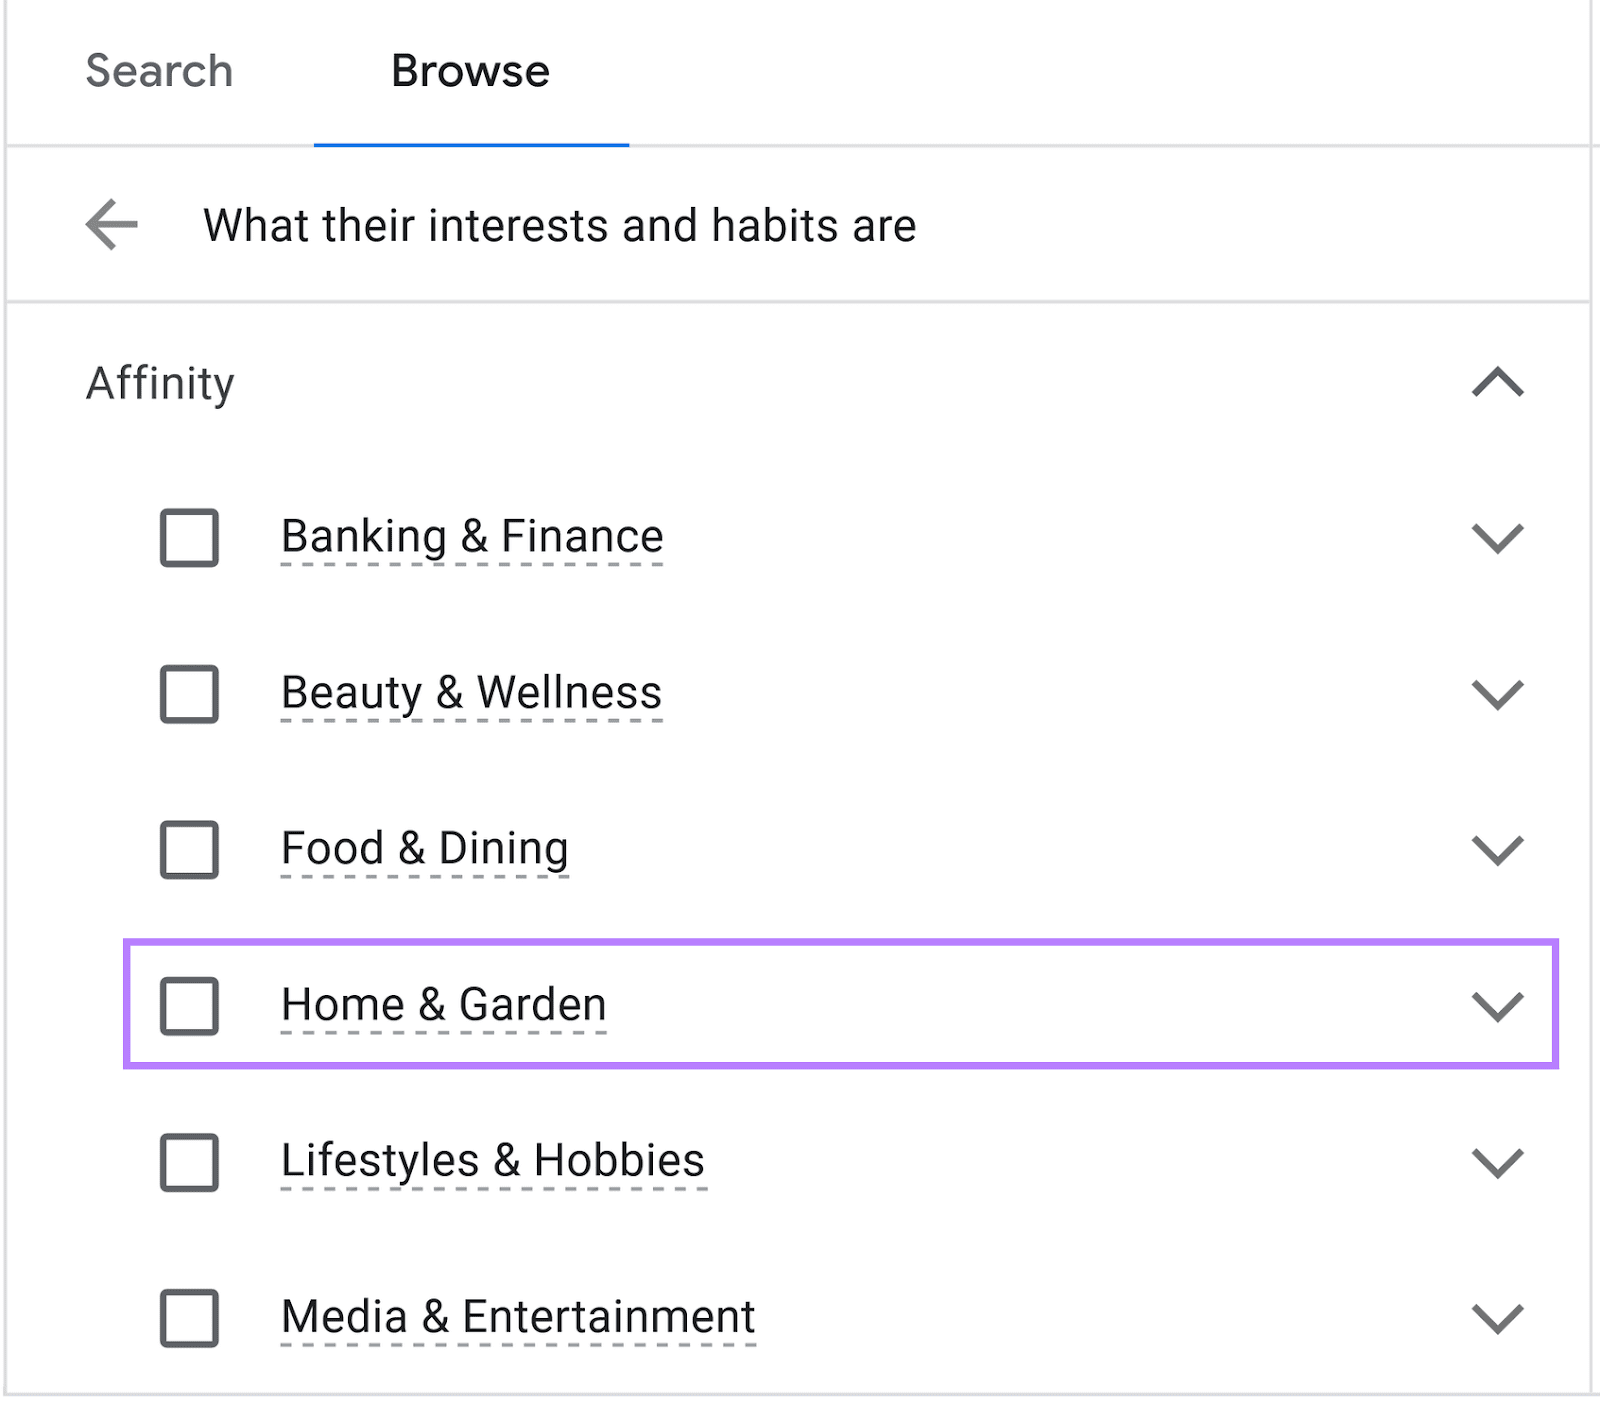Screen dimensions: 1600x1404
Task: Click the Lifestyles & Hobbies label
Action: tap(493, 1160)
